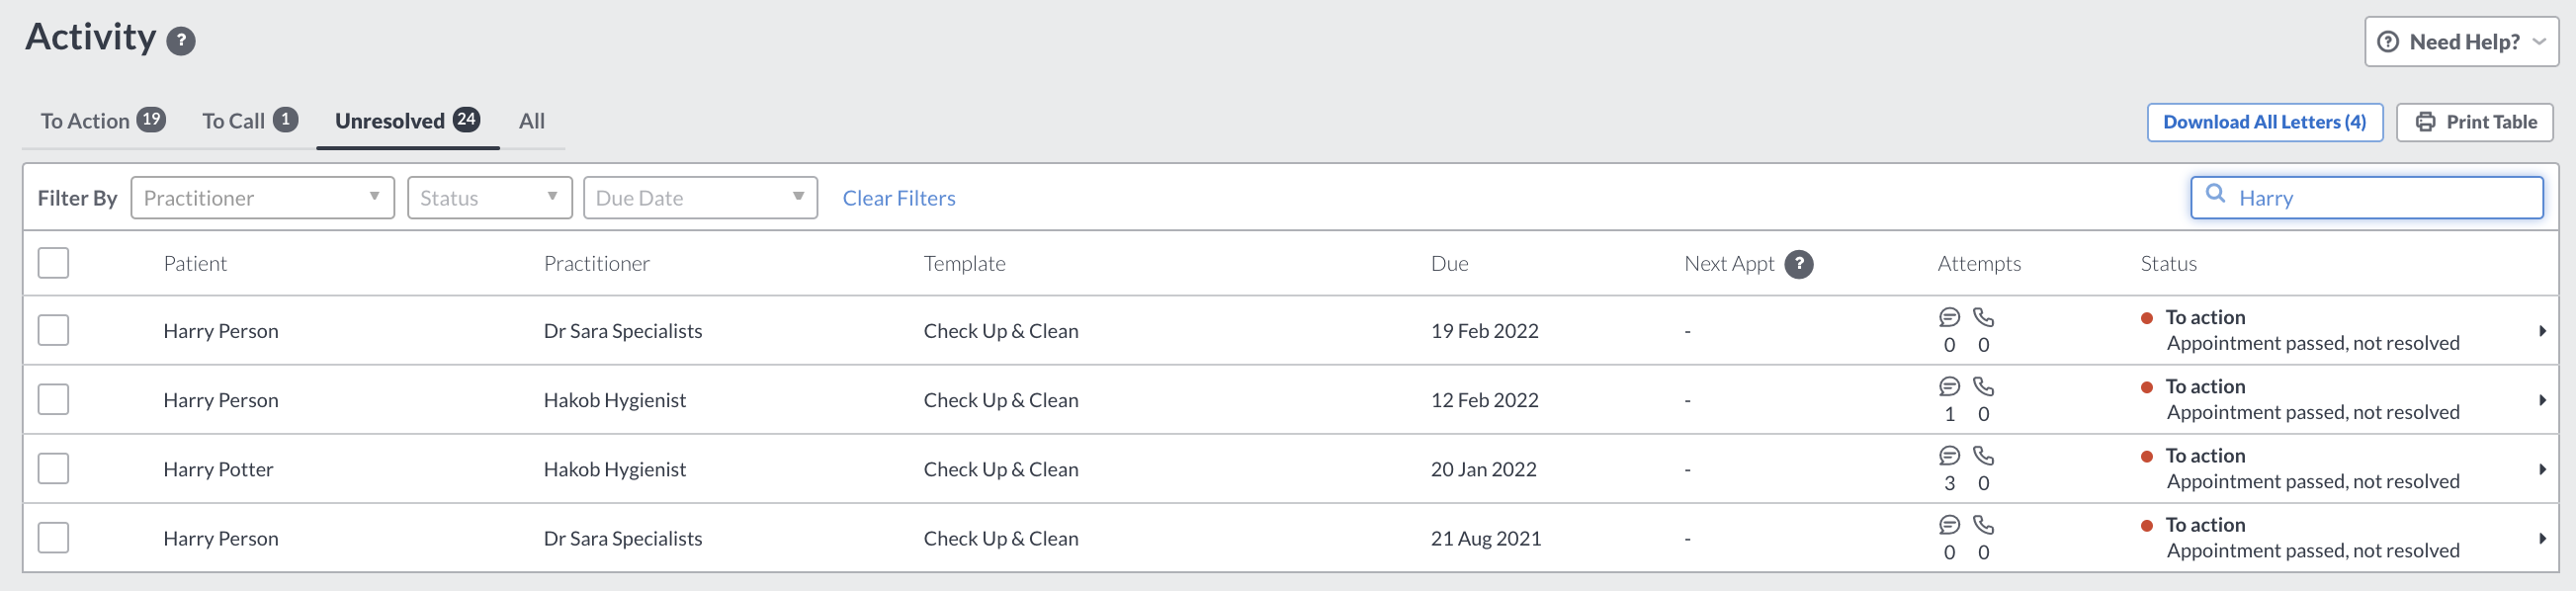Click the phone icon in 21 Aug 2021 row

point(1983,524)
